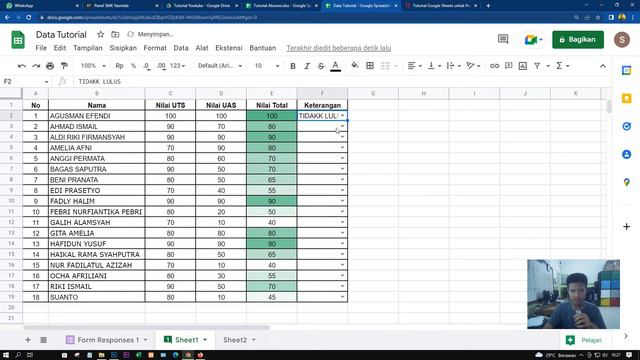Open the comment history icon
The image size is (640, 360).
pyautogui.click(x=503, y=39)
